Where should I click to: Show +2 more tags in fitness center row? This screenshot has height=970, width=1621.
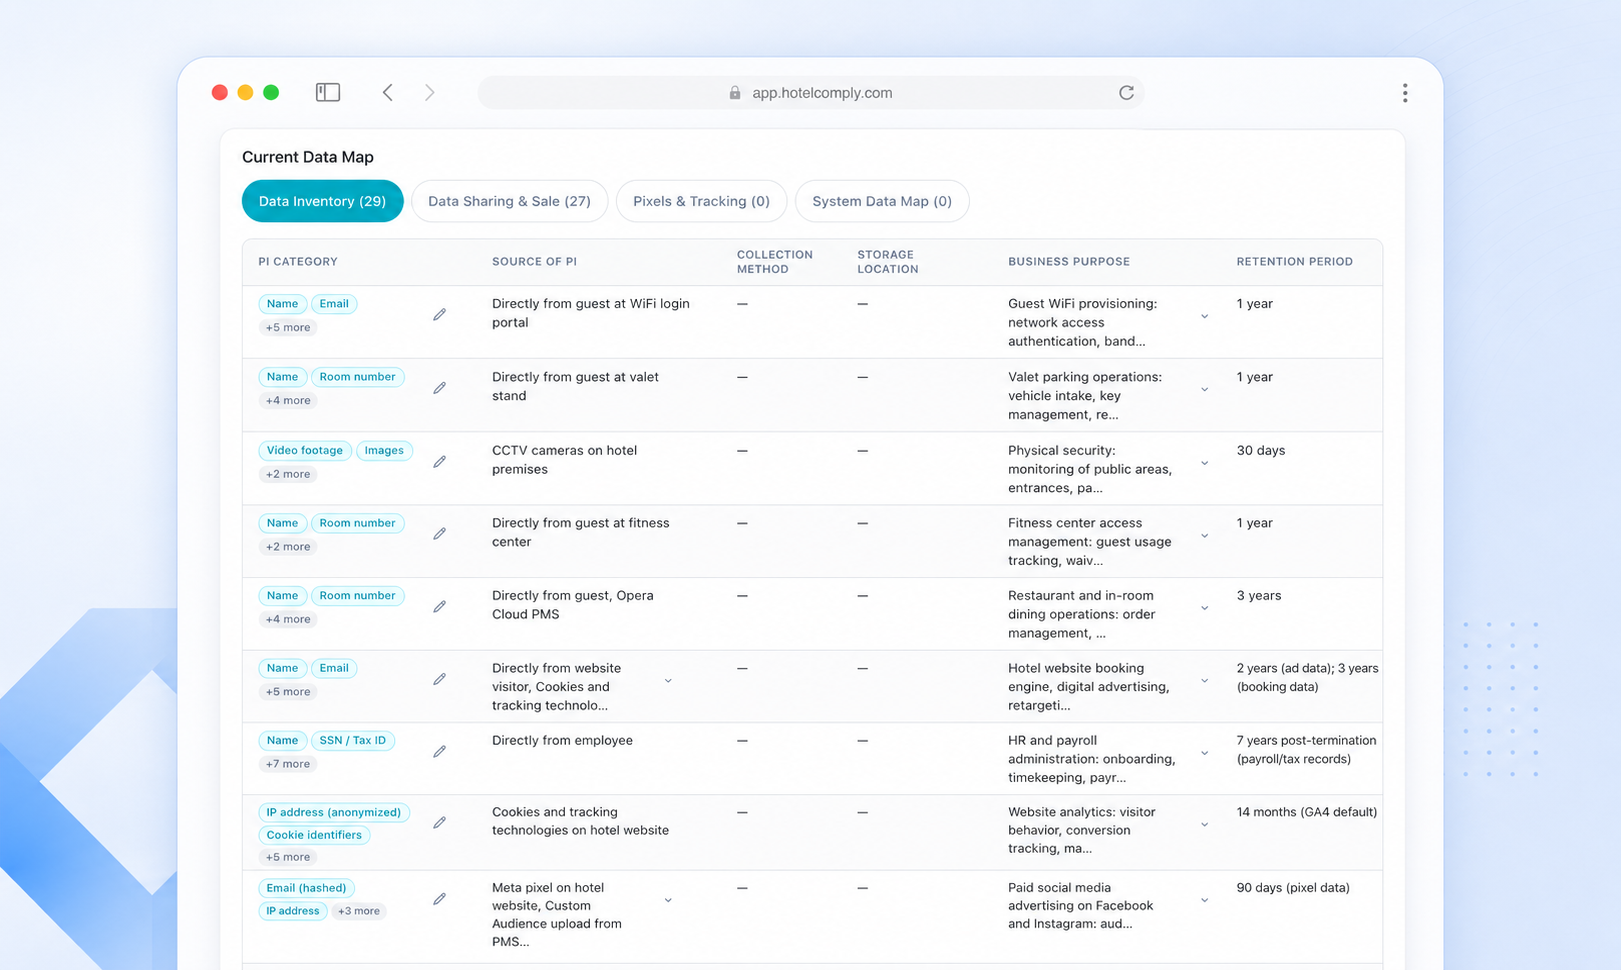(x=288, y=547)
